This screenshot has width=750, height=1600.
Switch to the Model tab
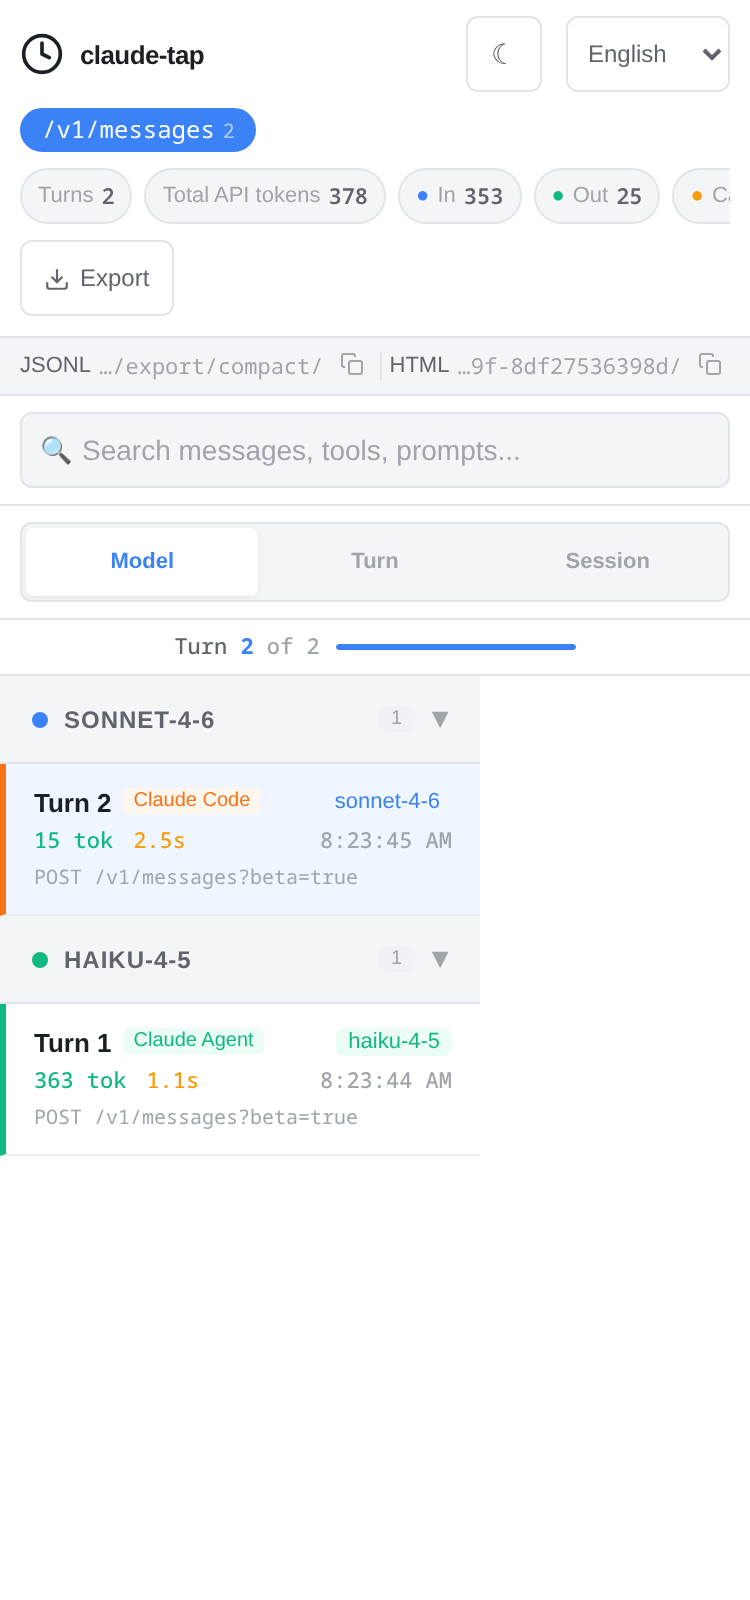142,561
